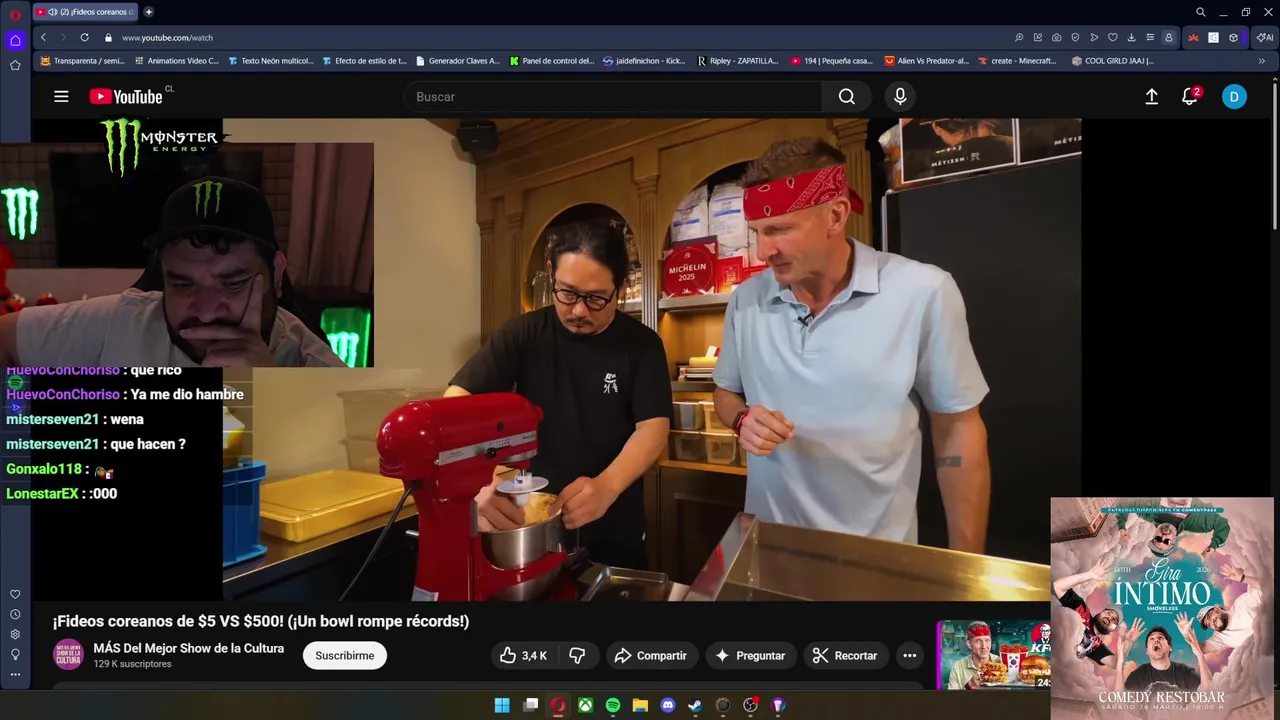Click the YouTube search magnifier button

click(847, 96)
